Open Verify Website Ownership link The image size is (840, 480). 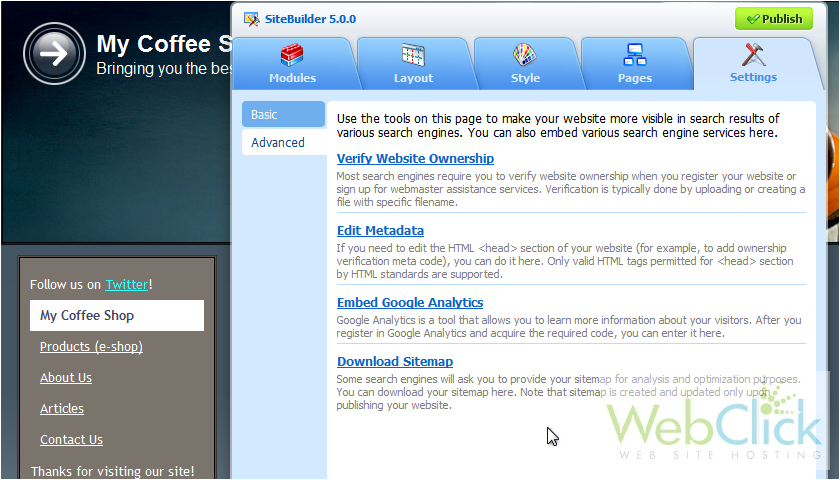[x=415, y=159]
